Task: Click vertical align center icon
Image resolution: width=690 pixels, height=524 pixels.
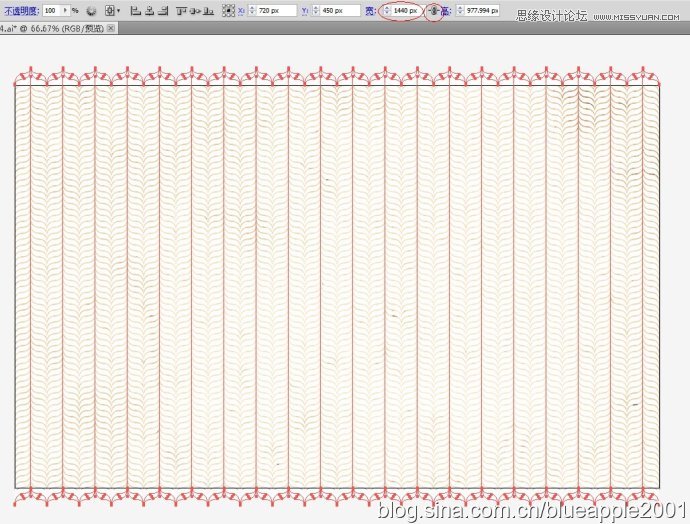Action: click(x=195, y=11)
